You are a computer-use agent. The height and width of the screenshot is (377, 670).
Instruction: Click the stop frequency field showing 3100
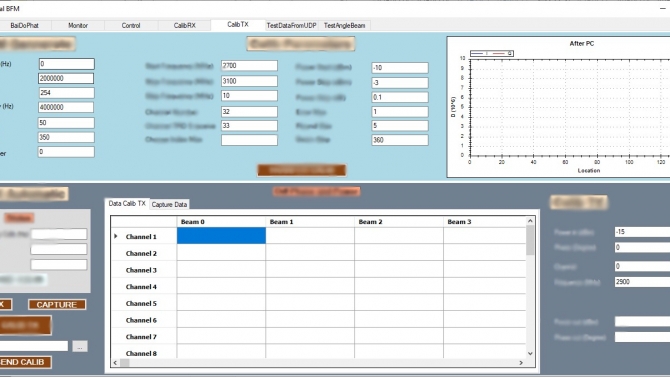[249, 81]
